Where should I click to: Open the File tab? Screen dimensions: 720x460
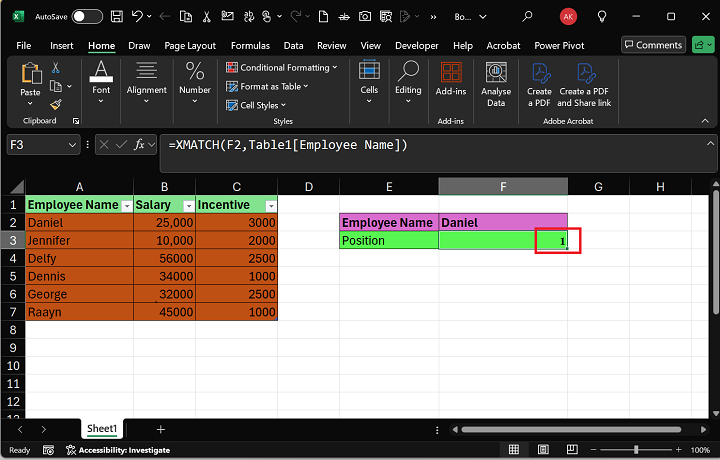[x=23, y=45]
